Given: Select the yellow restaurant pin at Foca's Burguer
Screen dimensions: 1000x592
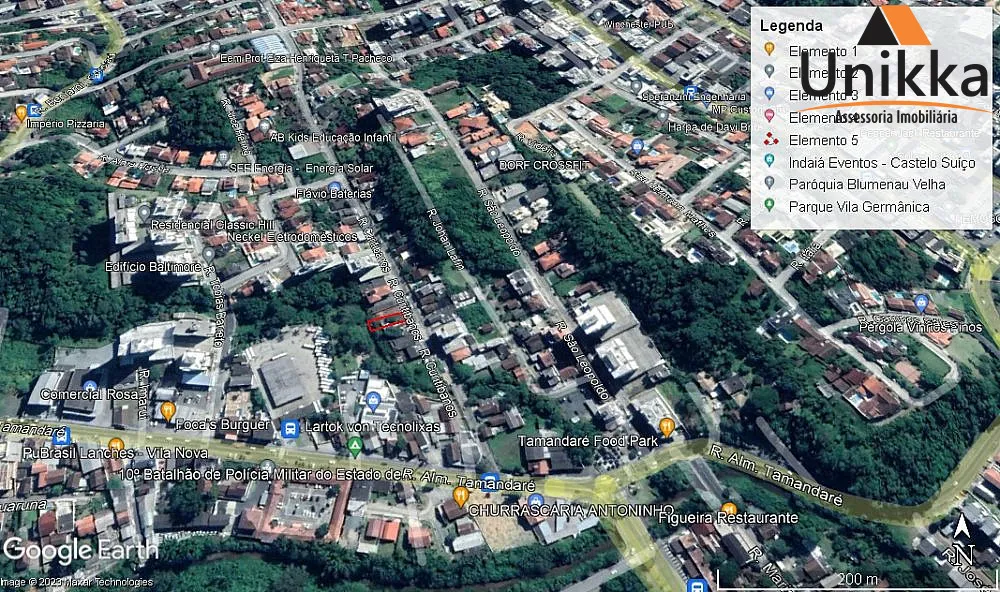Looking at the screenshot, I should (168, 412).
